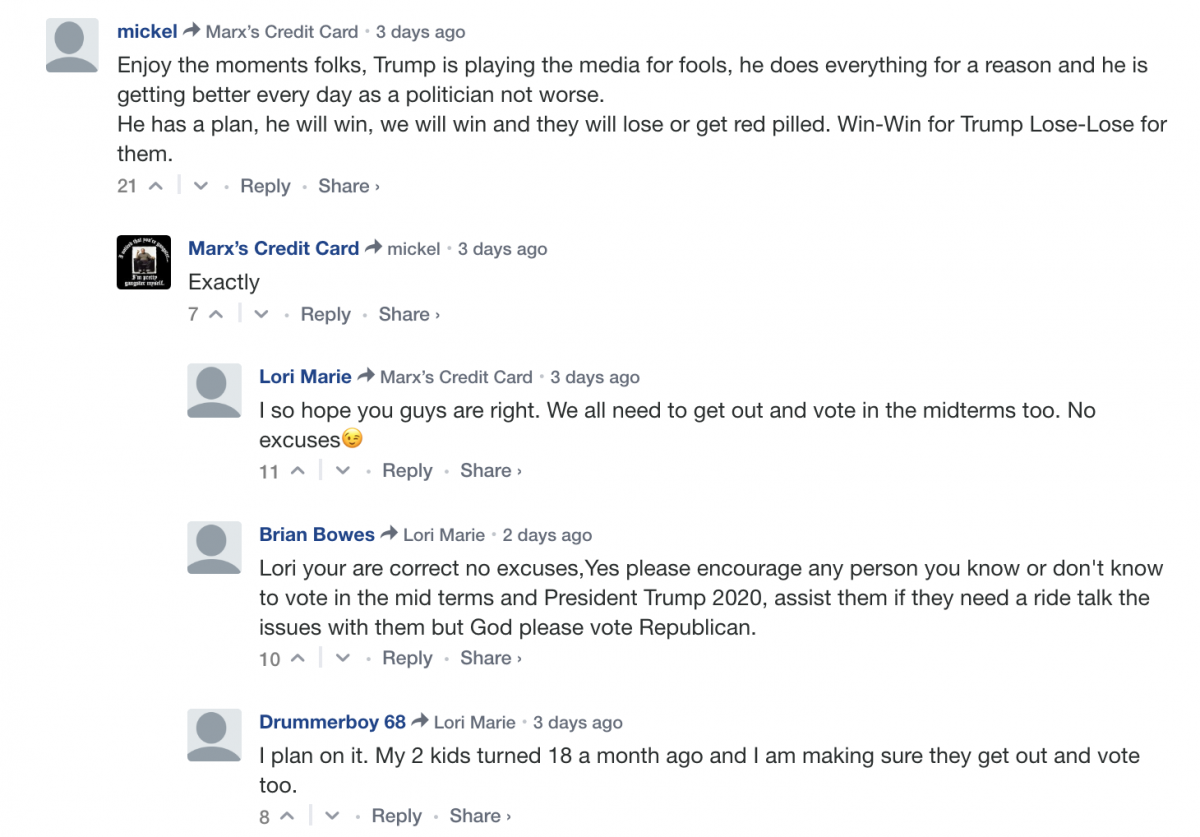This screenshot has width=1200, height=837.
Task: Expand Share menu under Lori Marie's comment
Action: pyautogui.click(x=490, y=471)
